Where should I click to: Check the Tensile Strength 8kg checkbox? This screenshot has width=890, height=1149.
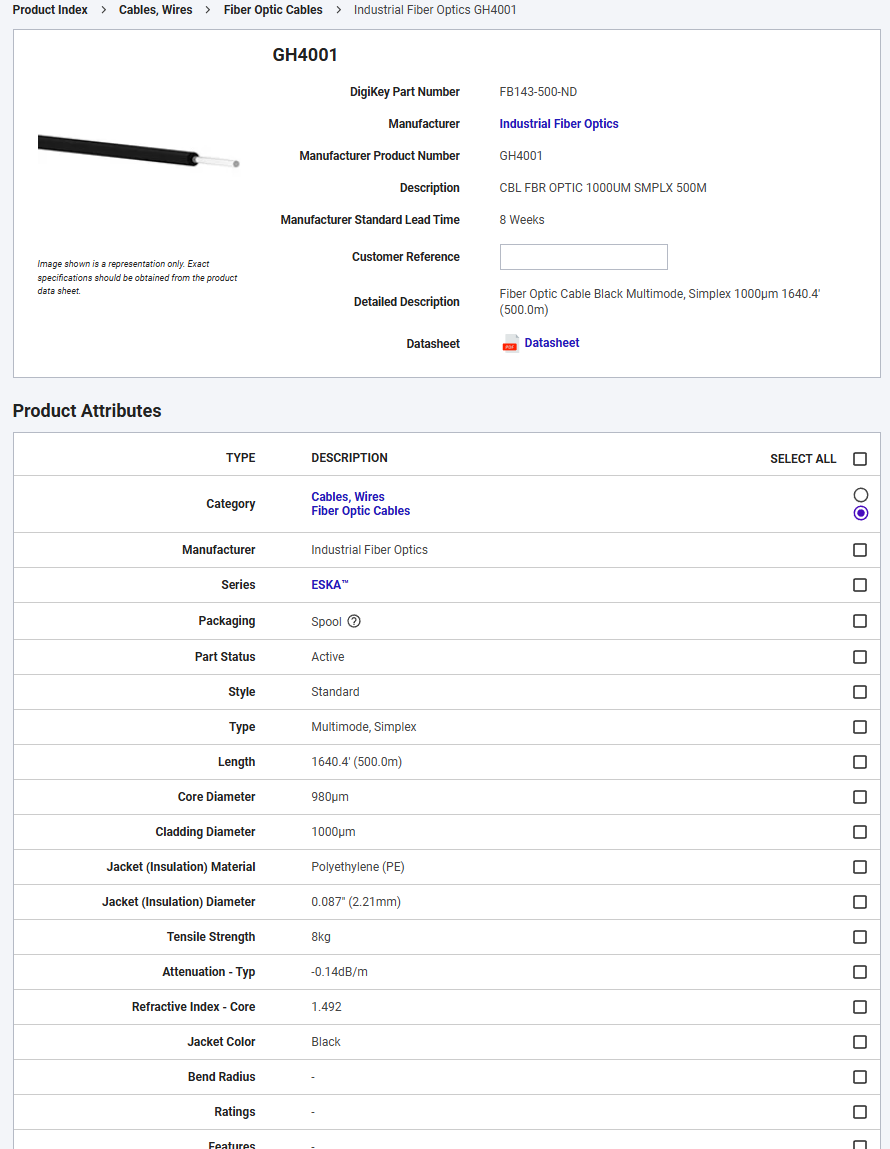coord(859,937)
